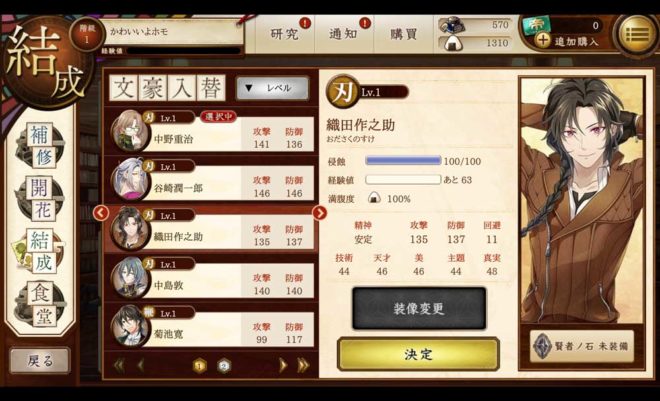Select page 2 of the writer list
The height and width of the screenshot is (401, 660).
224,366
